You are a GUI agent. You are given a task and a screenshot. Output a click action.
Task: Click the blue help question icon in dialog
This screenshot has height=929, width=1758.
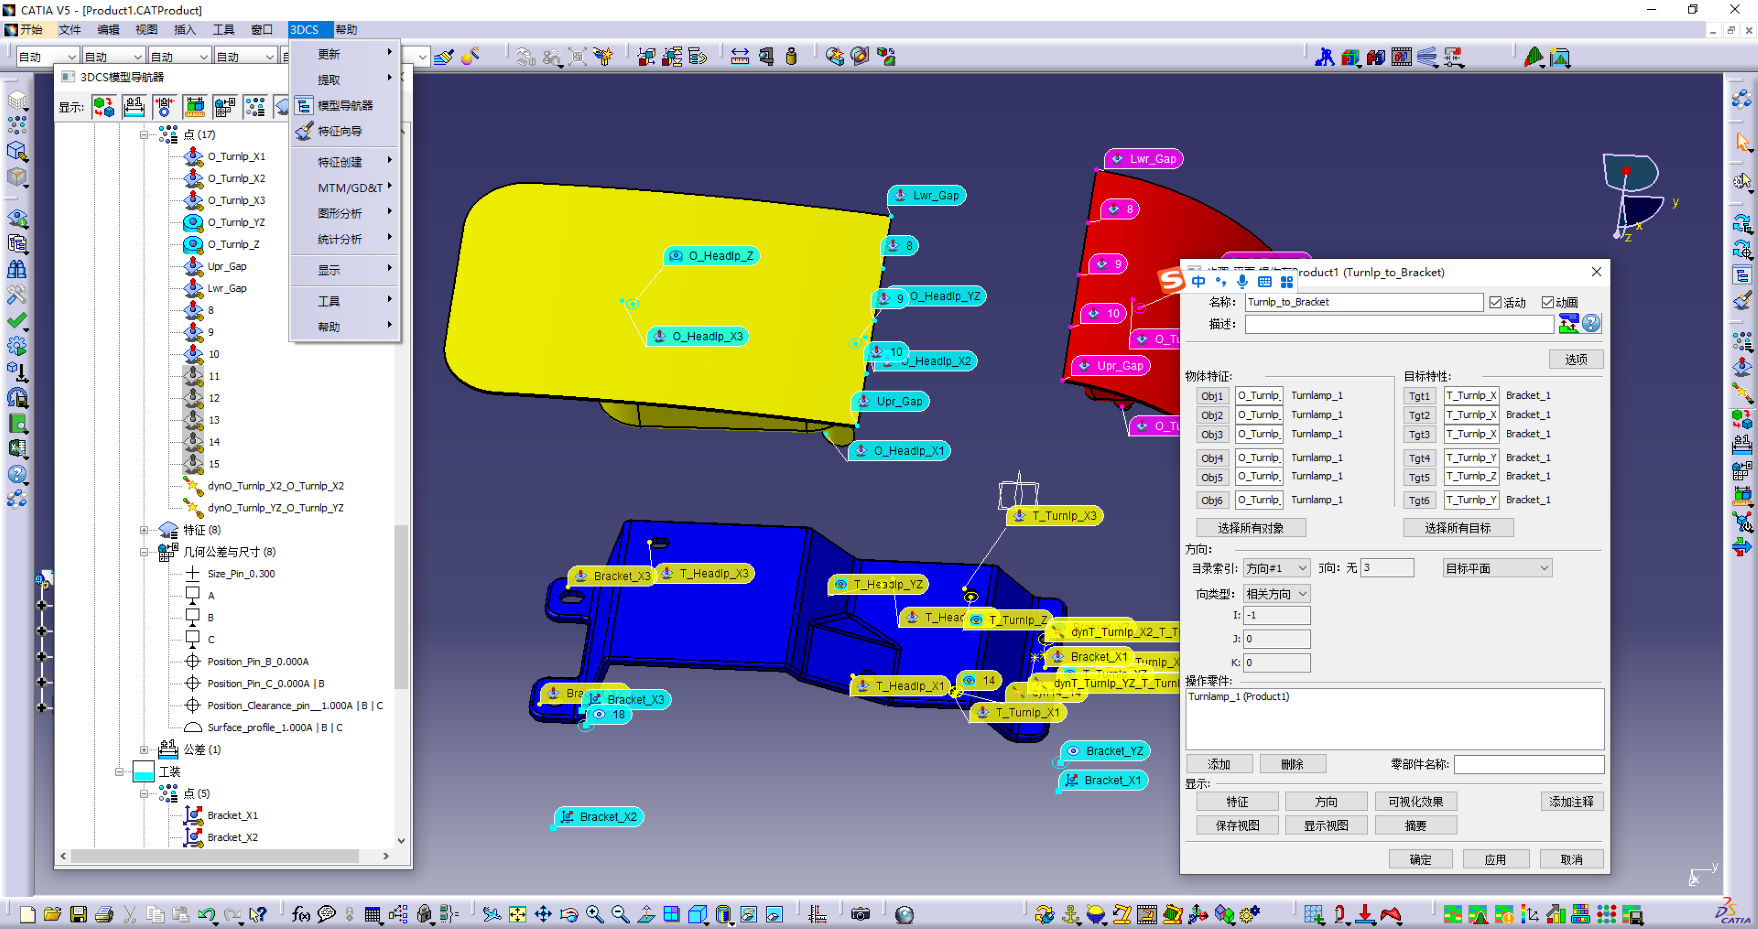(1592, 323)
